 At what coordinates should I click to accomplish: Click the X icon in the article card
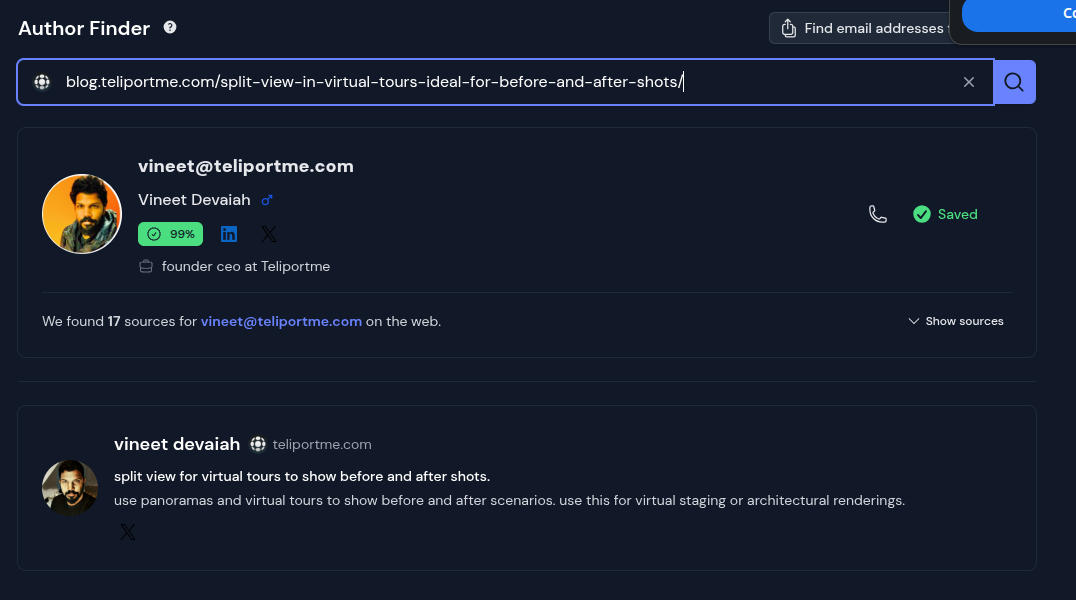coord(128,532)
